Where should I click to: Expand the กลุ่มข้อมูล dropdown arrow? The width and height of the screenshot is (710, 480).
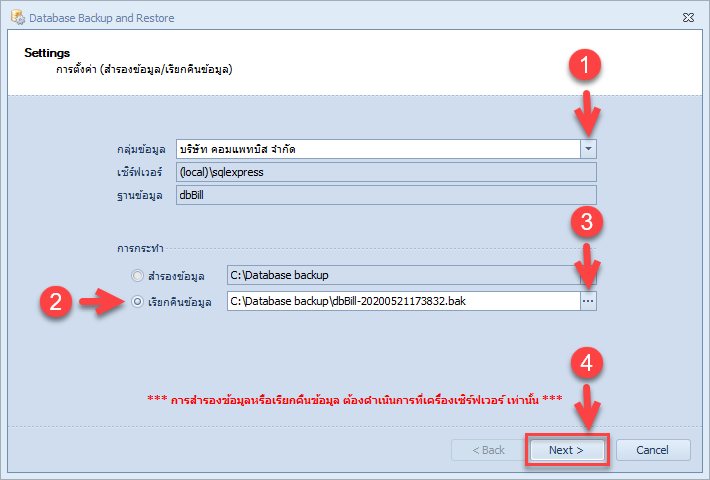[x=588, y=149]
